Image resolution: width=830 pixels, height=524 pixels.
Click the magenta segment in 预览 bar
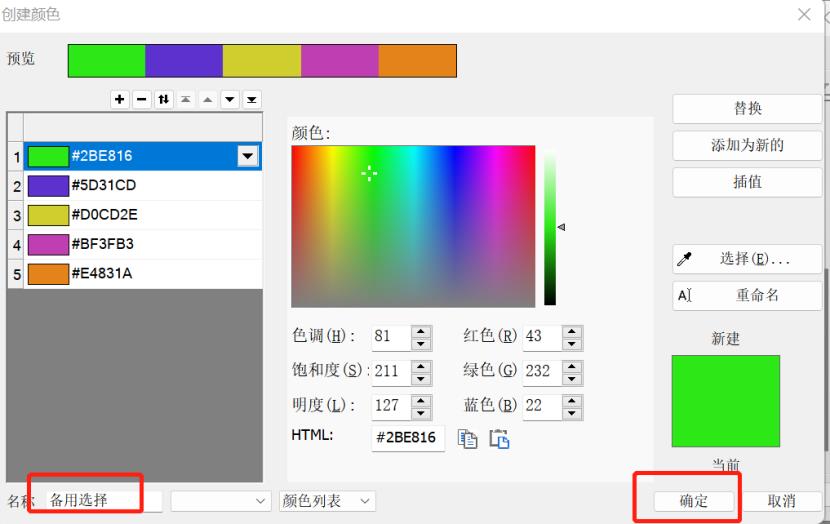coord(340,61)
